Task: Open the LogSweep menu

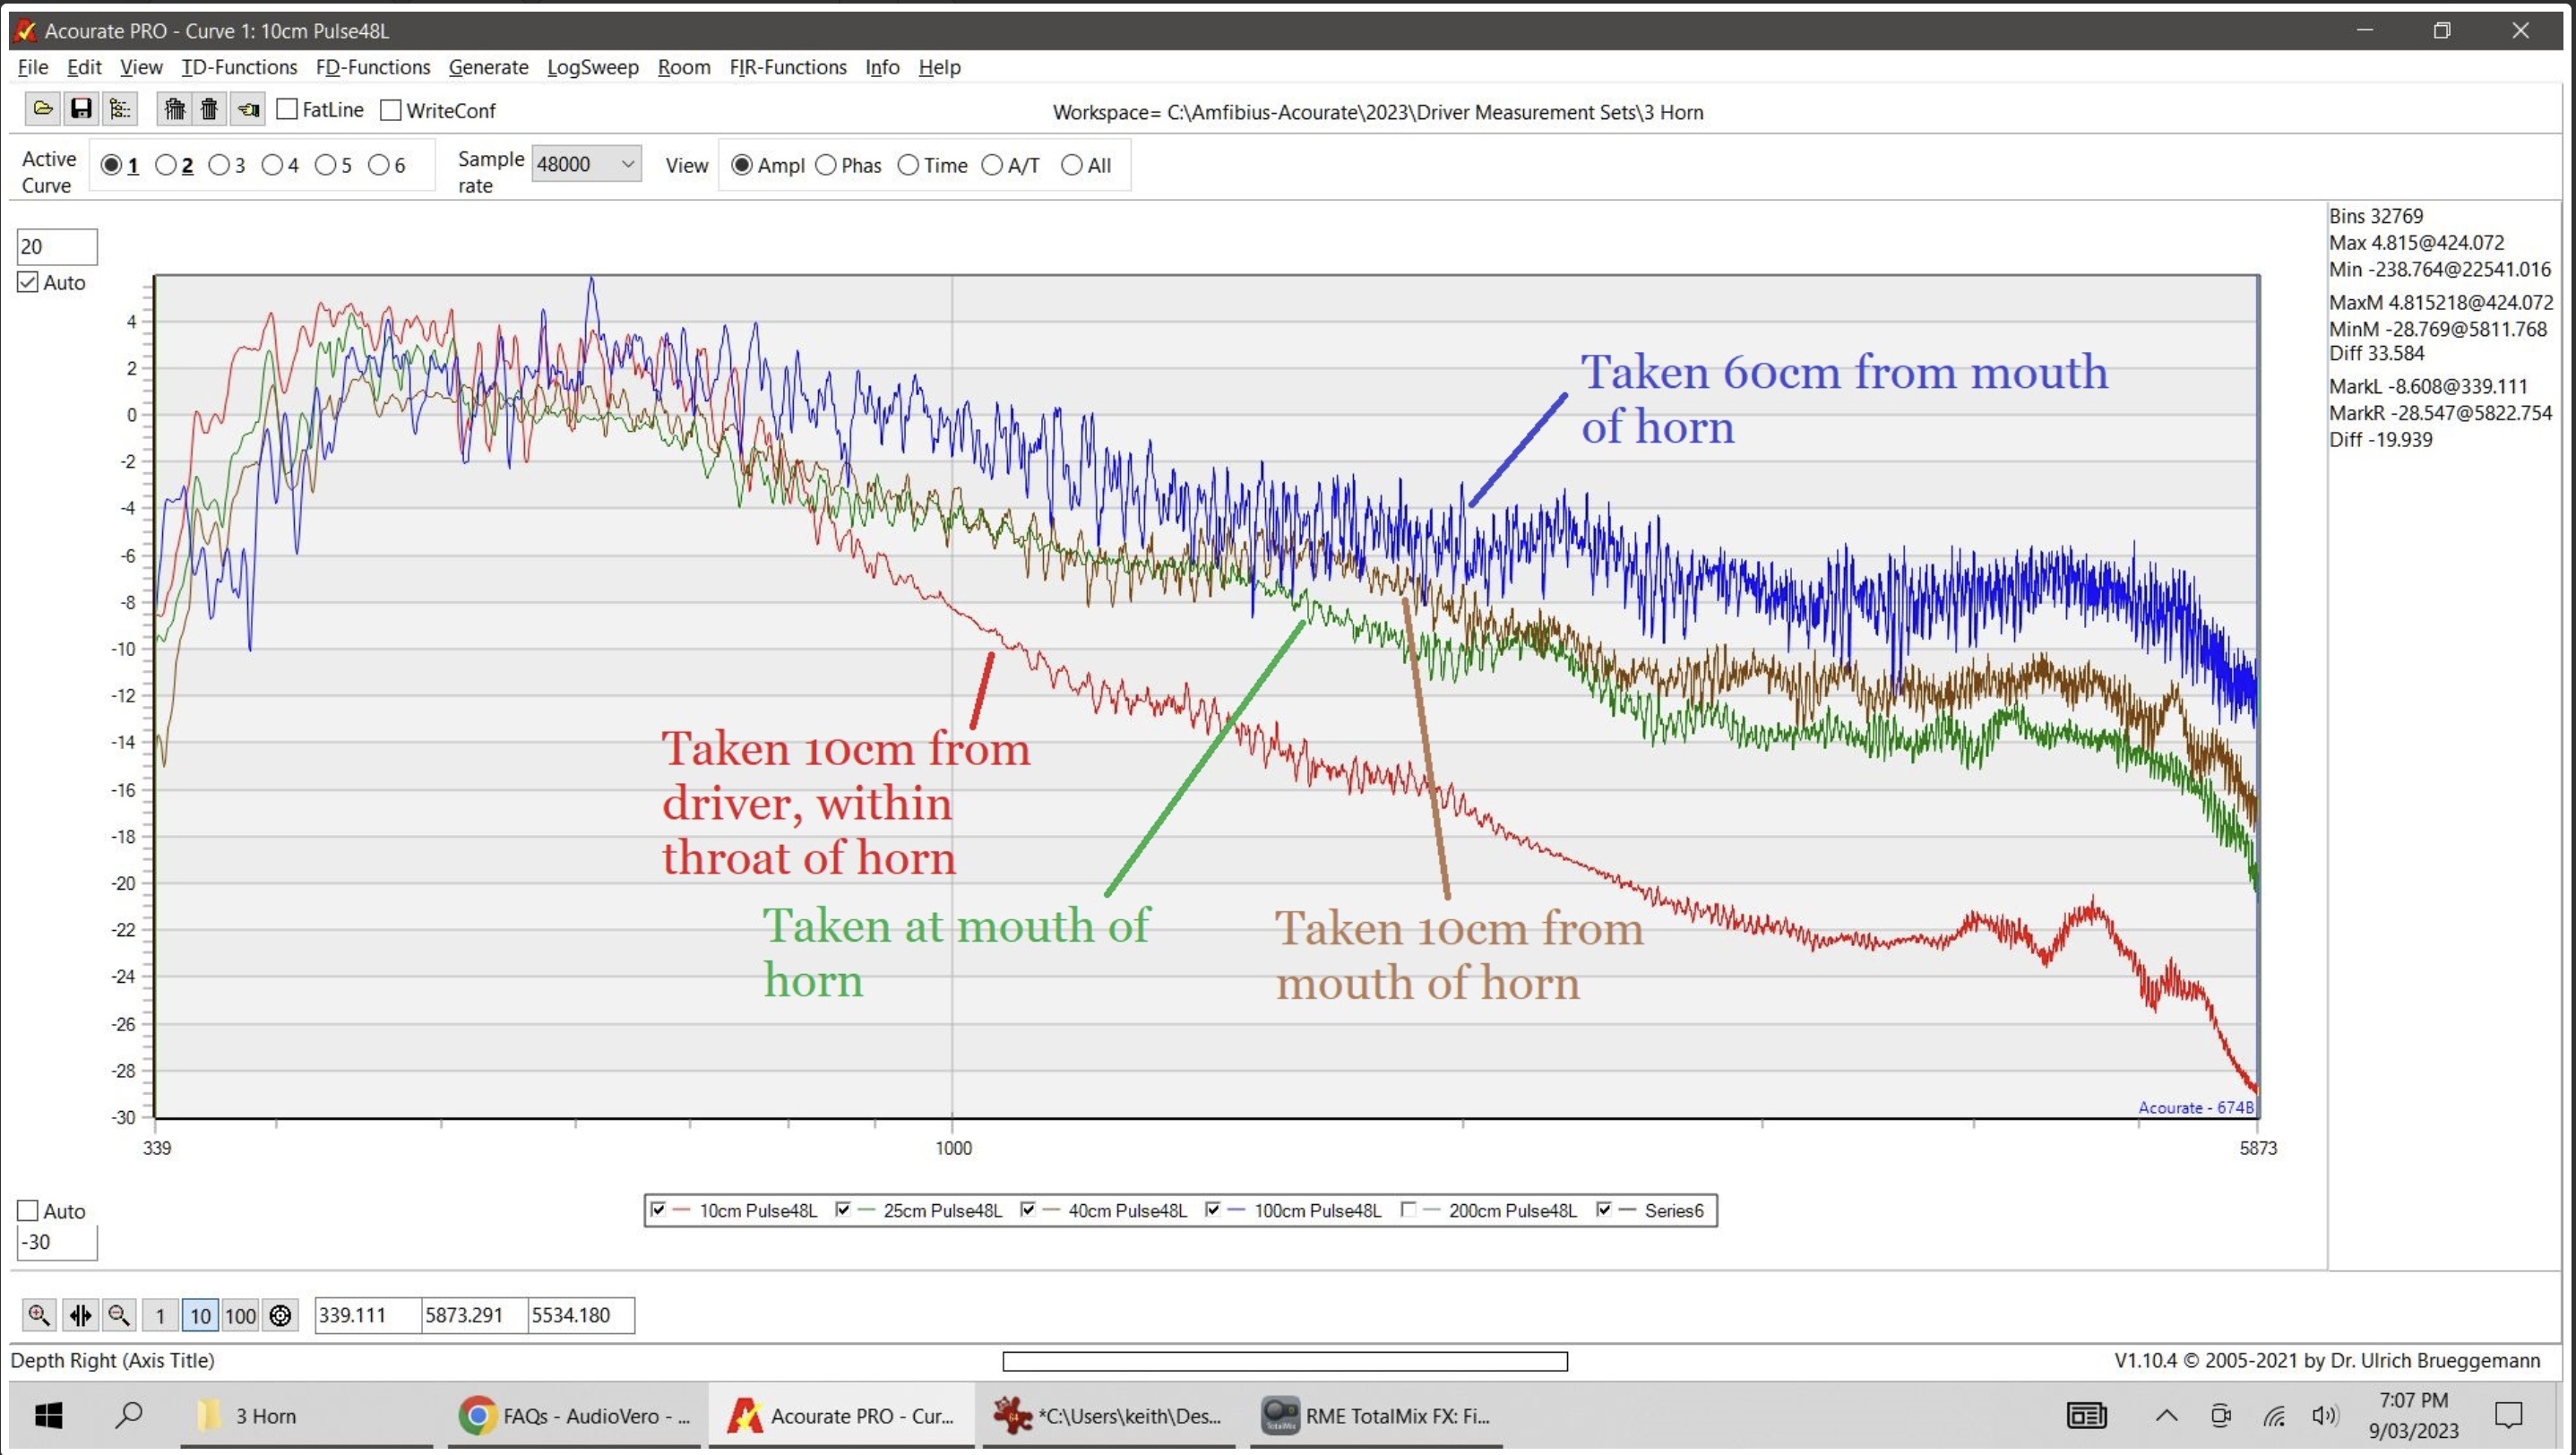Action: click(593, 67)
